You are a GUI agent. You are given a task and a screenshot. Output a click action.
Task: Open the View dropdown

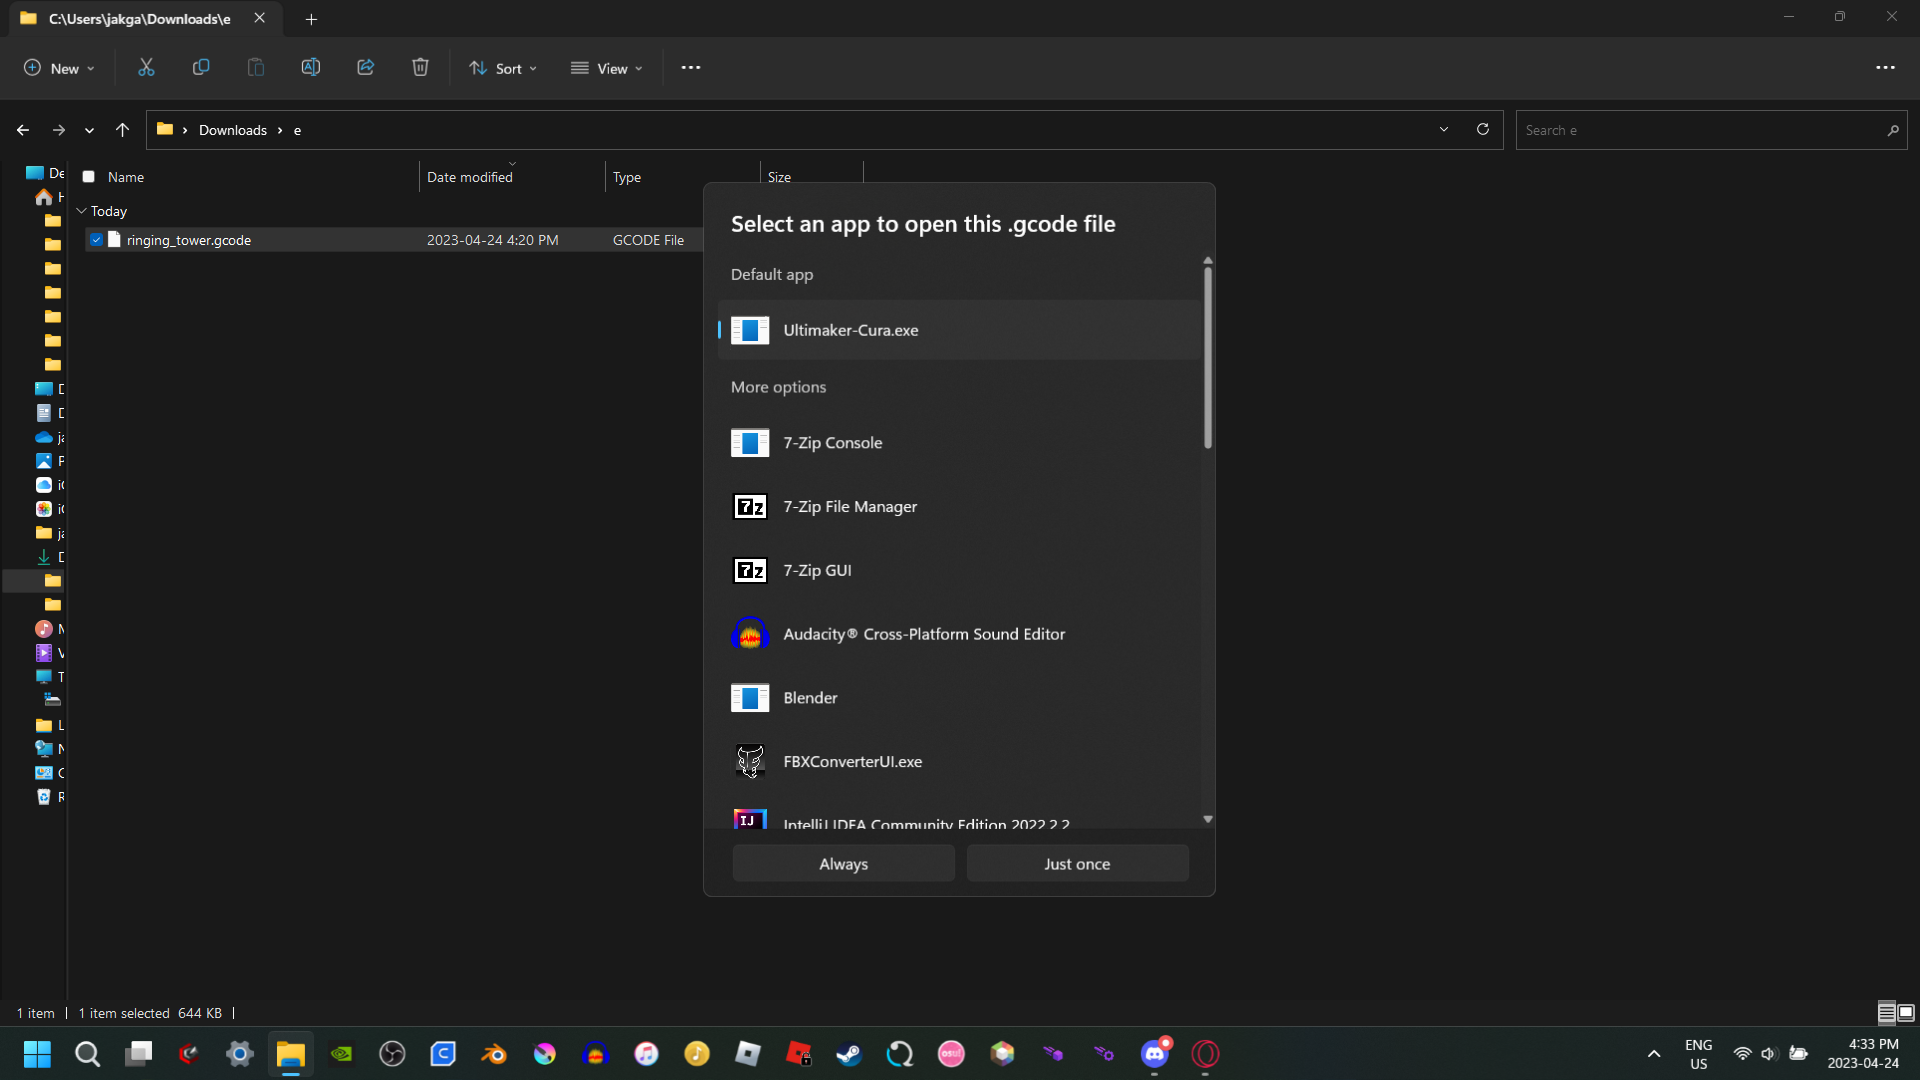pyautogui.click(x=607, y=68)
